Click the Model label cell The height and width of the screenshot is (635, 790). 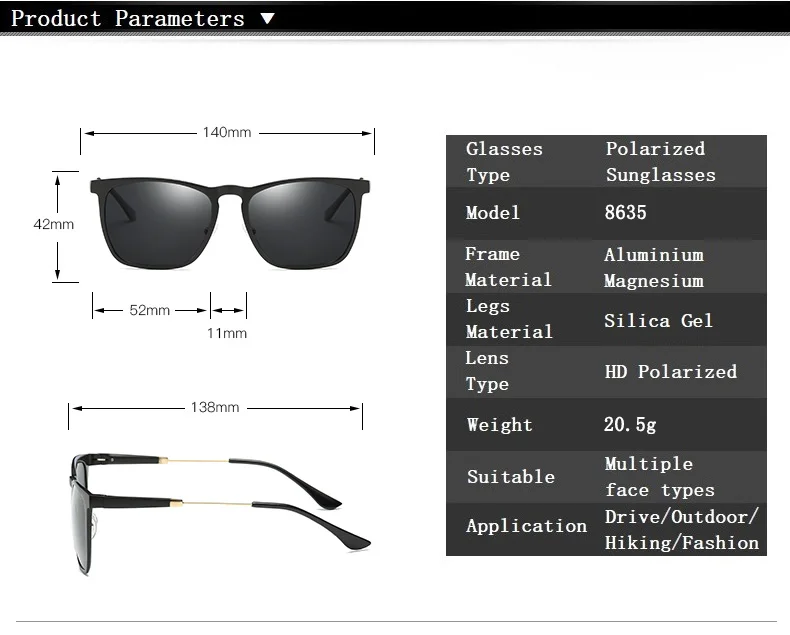point(492,213)
